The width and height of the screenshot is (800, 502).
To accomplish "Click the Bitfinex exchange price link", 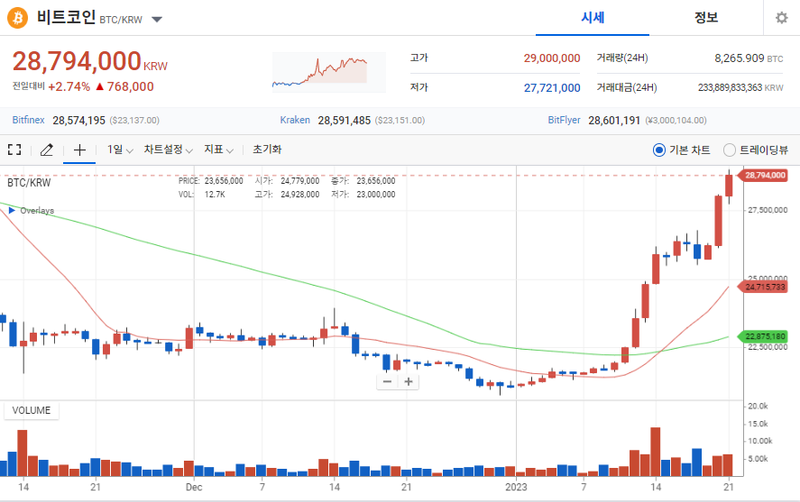I will (x=29, y=120).
